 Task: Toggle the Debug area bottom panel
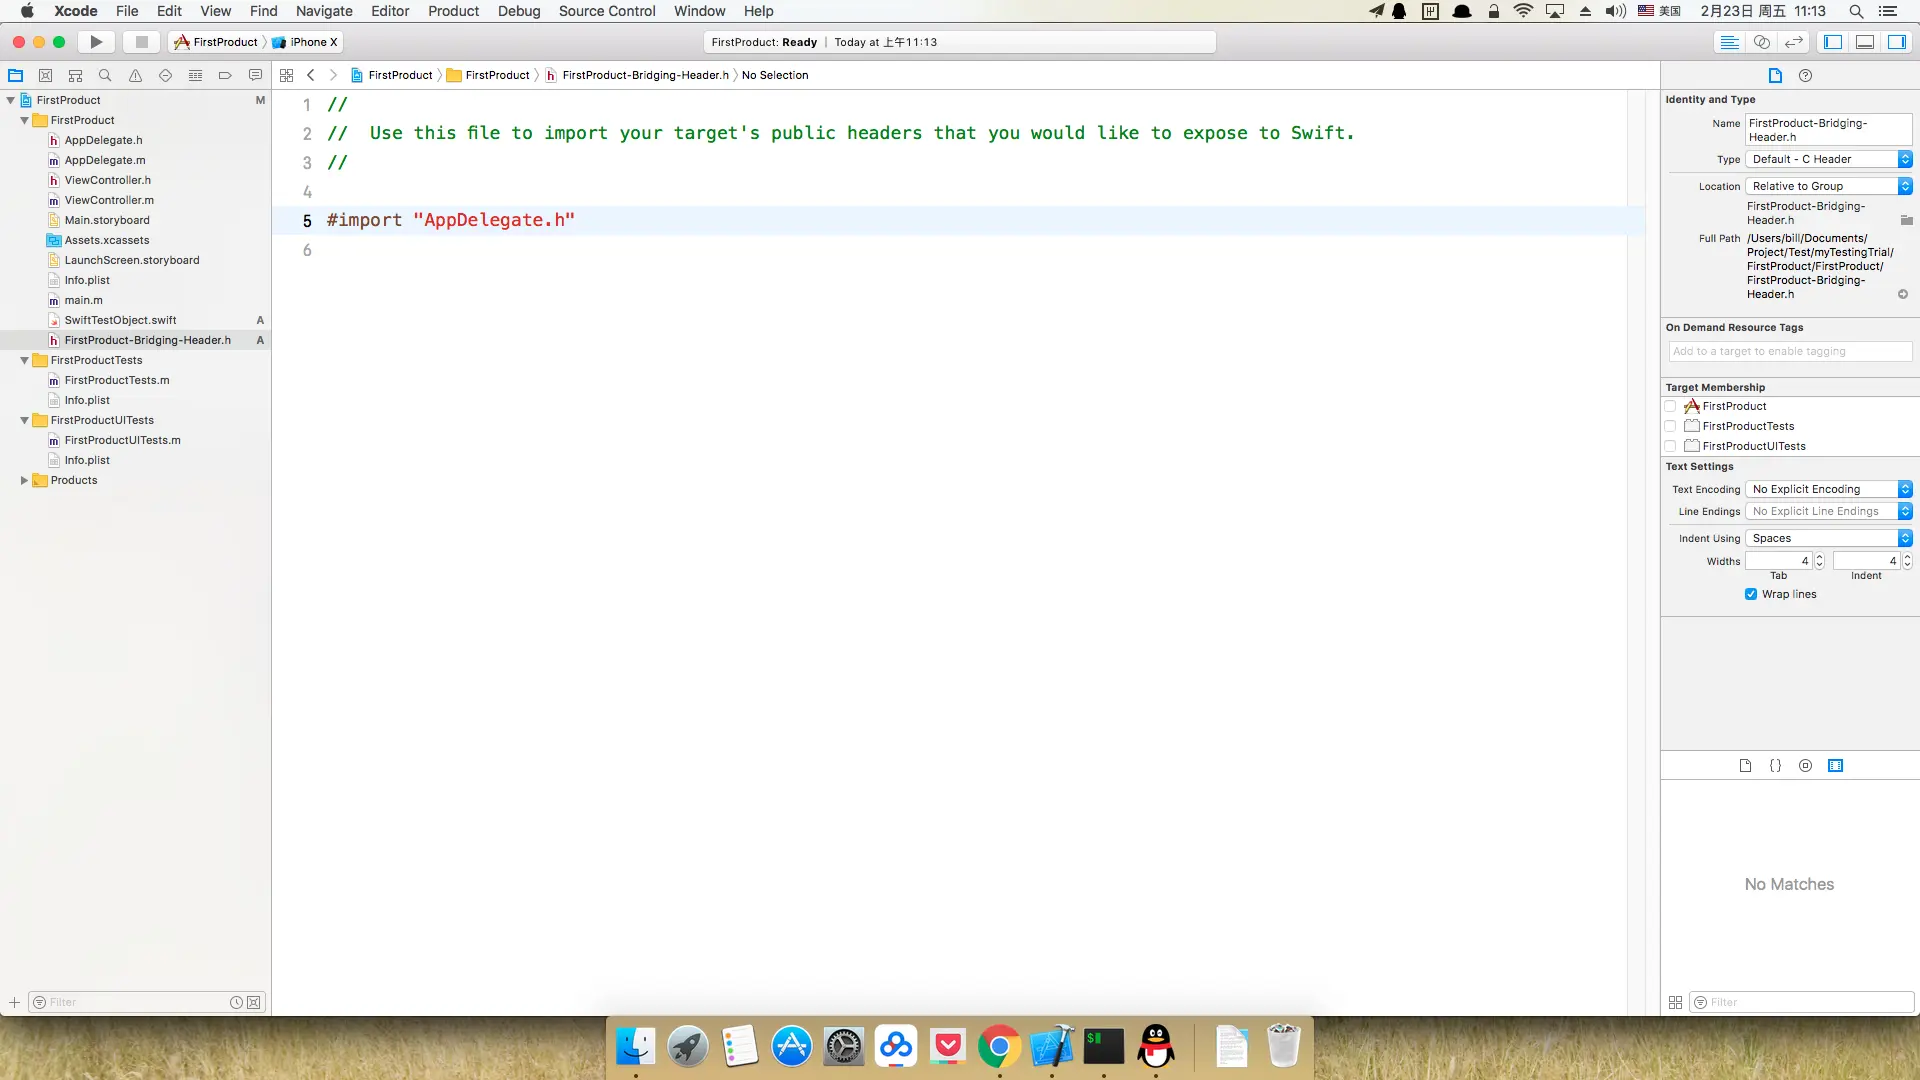coord(1865,42)
